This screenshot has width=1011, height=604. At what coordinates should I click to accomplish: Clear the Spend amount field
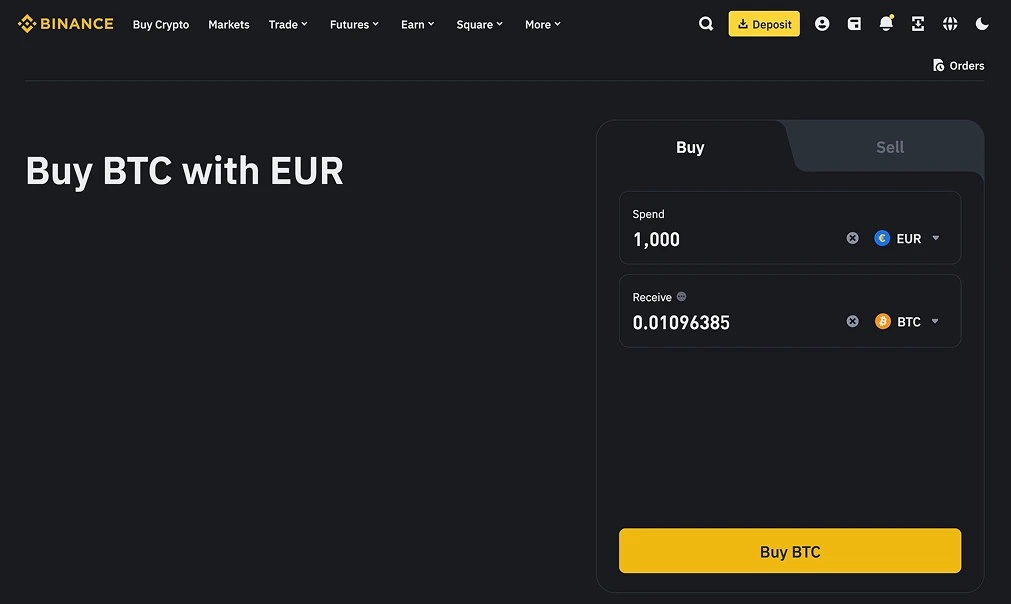(x=852, y=238)
